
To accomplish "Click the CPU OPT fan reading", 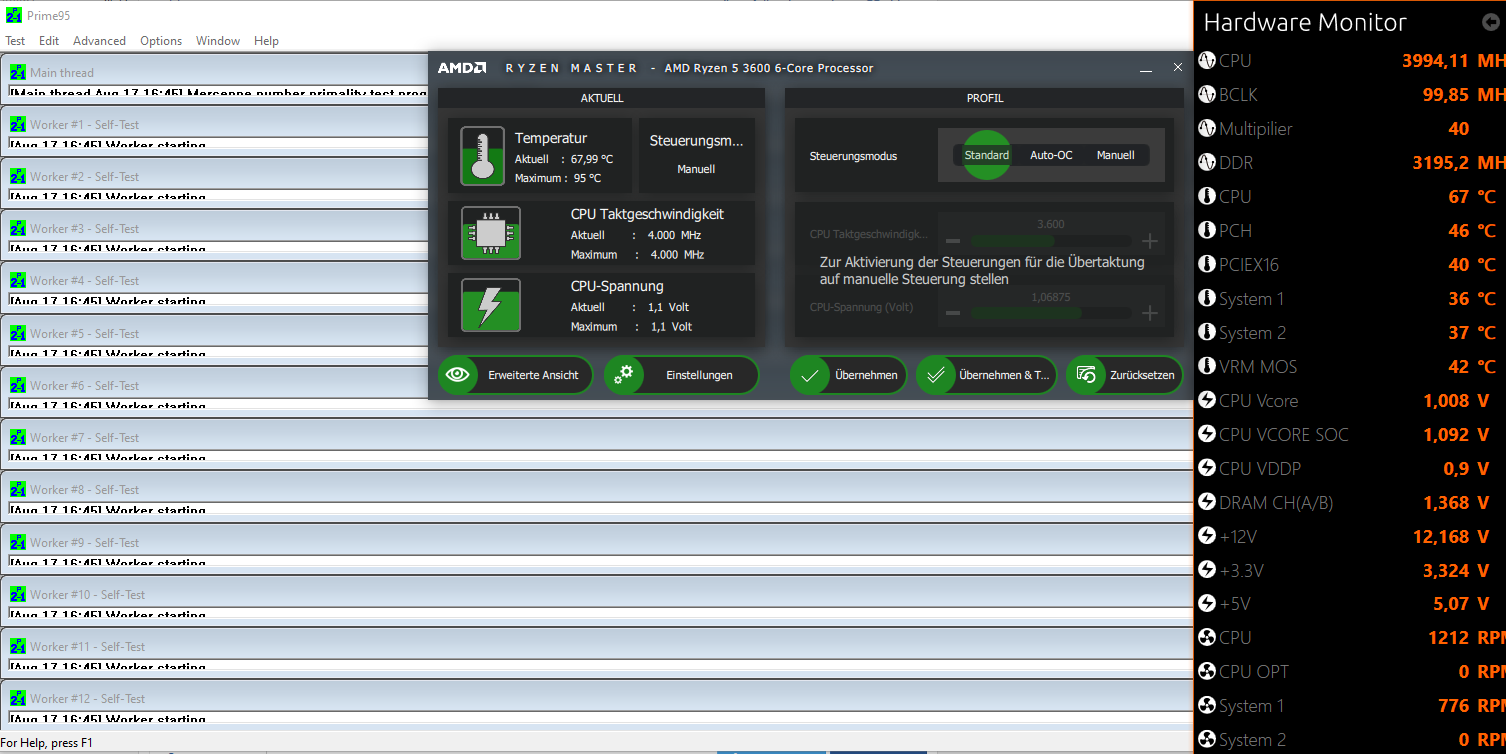I will pos(1482,672).
